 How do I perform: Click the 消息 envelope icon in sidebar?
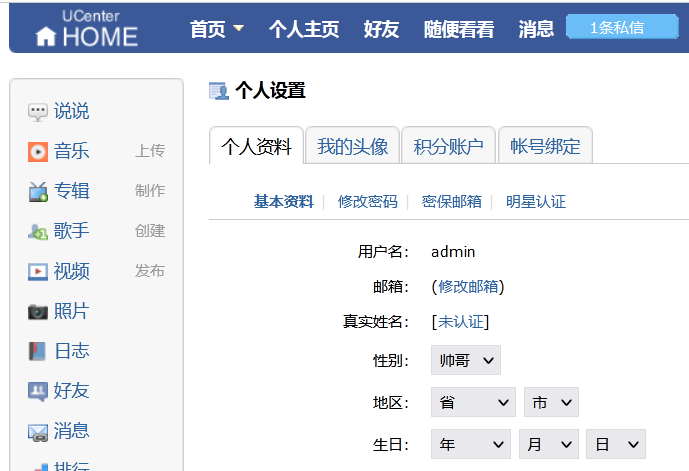tap(38, 432)
